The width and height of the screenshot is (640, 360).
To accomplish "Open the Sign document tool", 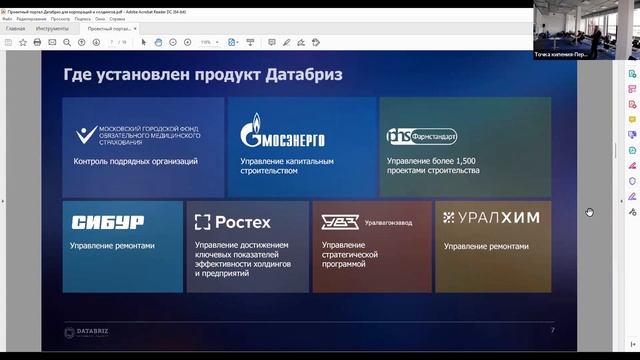I will point(301,42).
